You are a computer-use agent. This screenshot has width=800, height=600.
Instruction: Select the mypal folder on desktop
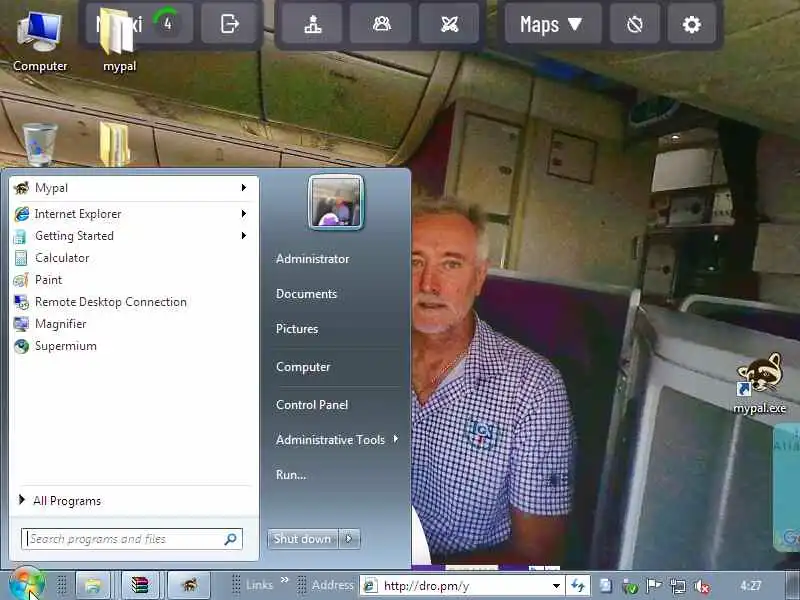pos(119,42)
